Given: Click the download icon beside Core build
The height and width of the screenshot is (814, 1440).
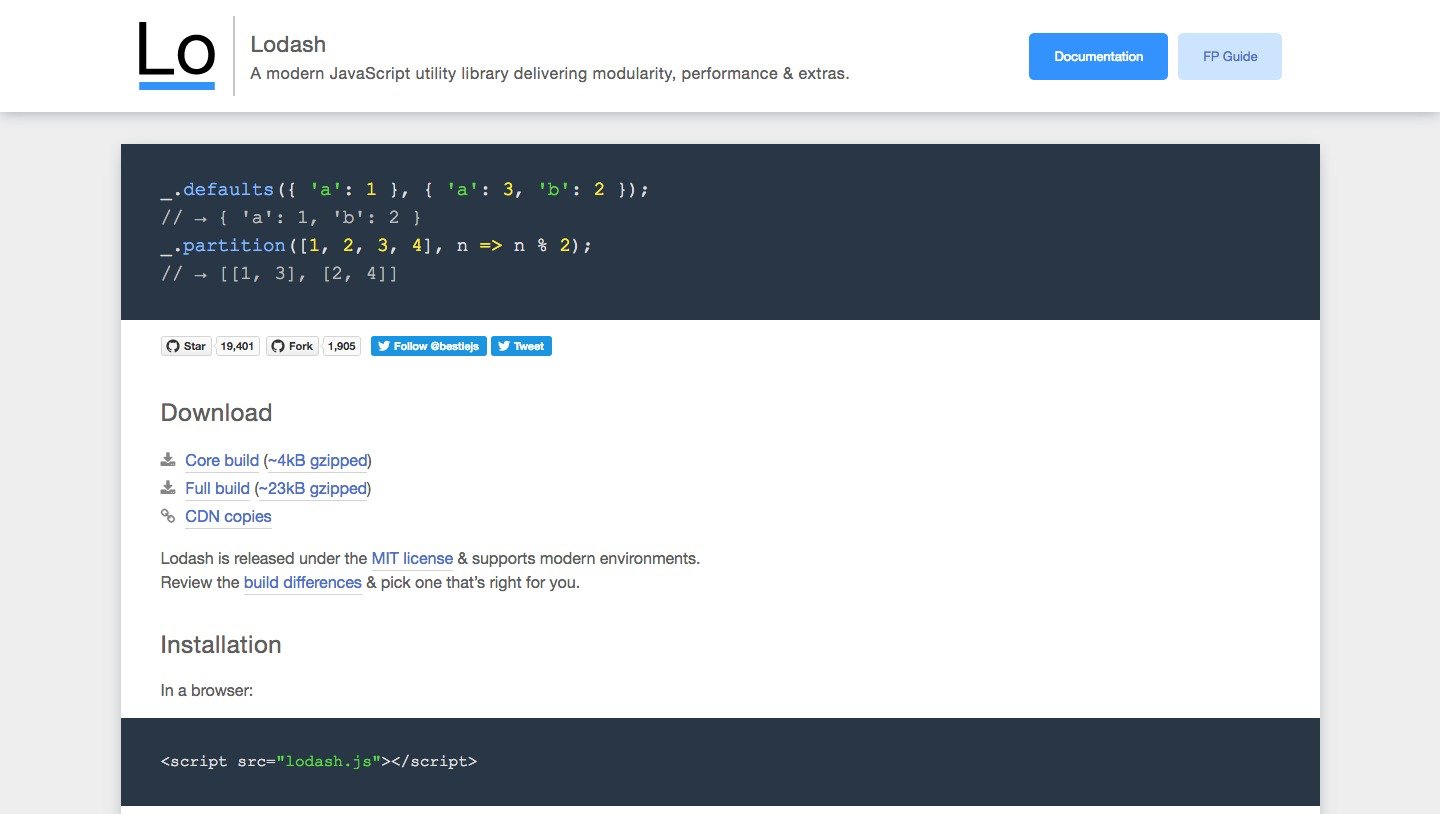Looking at the screenshot, I should pyautogui.click(x=168, y=460).
